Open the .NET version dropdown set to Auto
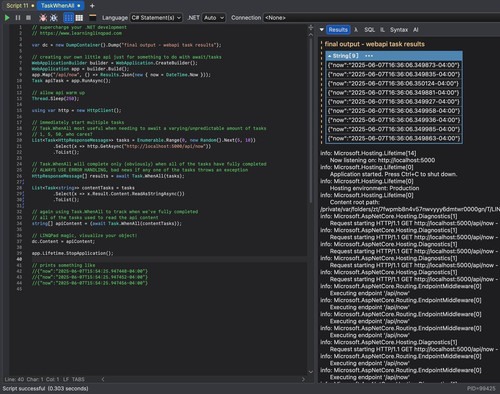This screenshot has height=394, width=500. point(214,18)
